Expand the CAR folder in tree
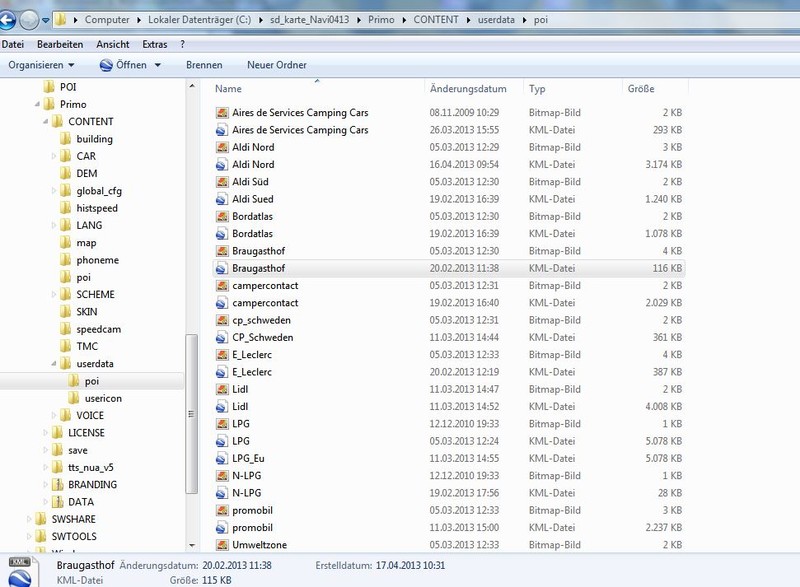 pyautogui.click(x=53, y=157)
